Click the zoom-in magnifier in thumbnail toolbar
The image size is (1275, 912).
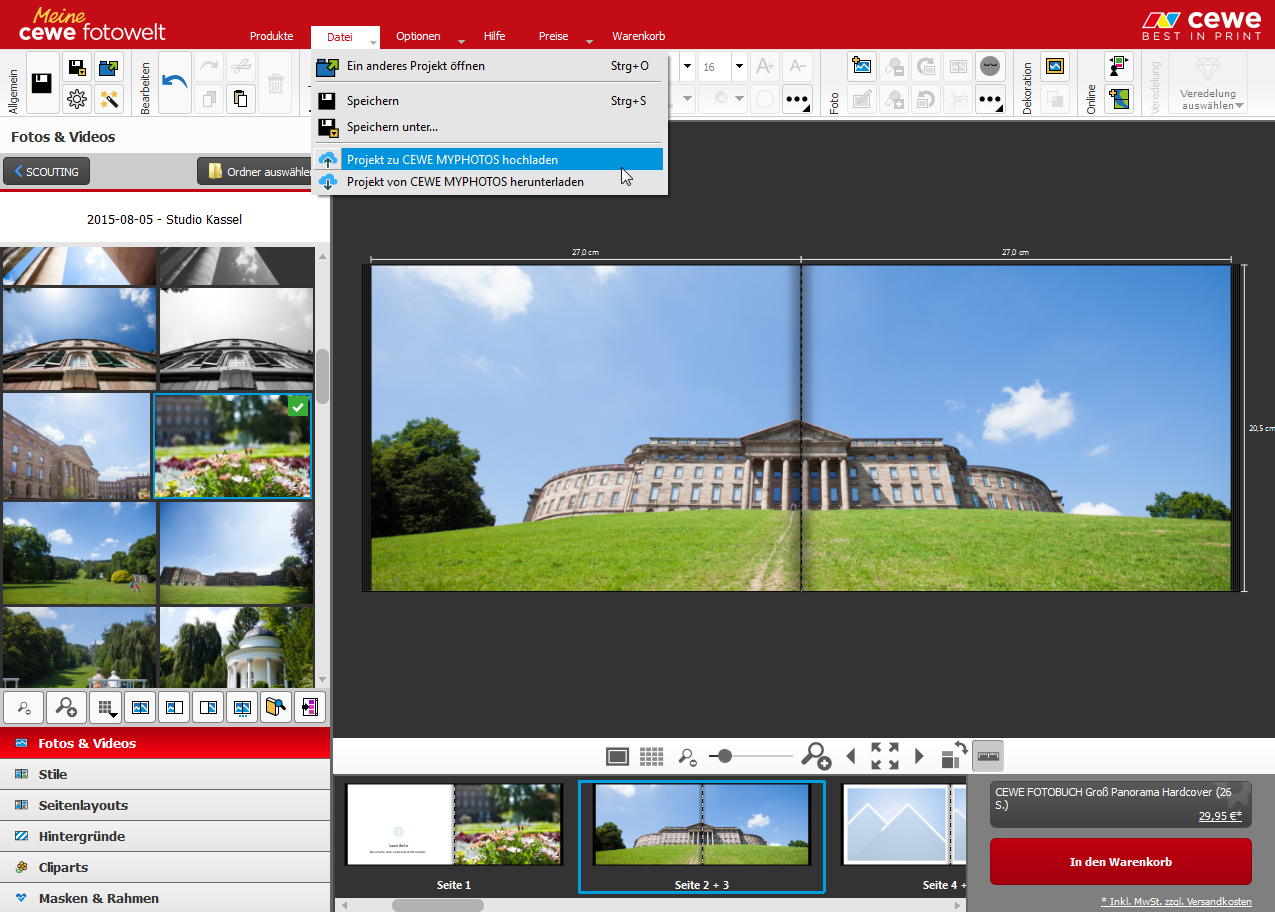point(67,708)
